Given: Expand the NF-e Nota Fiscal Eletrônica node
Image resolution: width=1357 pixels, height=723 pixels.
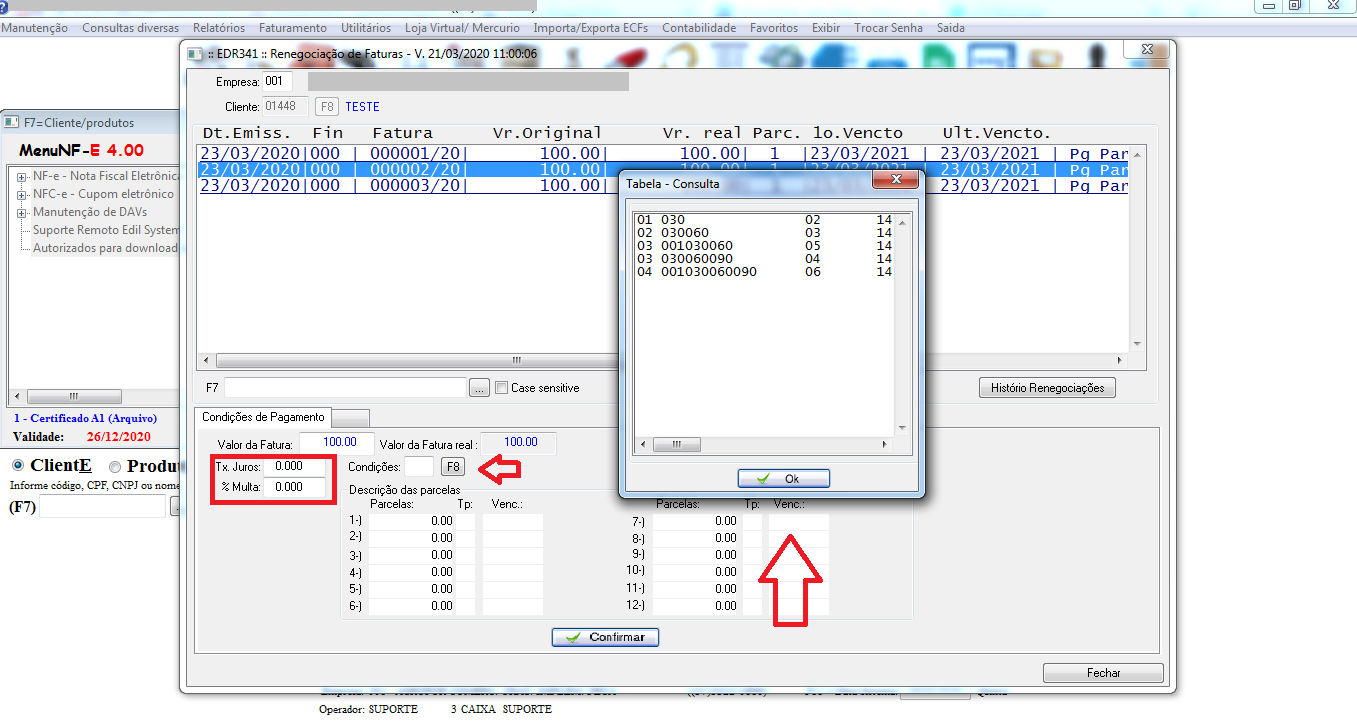Looking at the screenshot, I should 21,177.
